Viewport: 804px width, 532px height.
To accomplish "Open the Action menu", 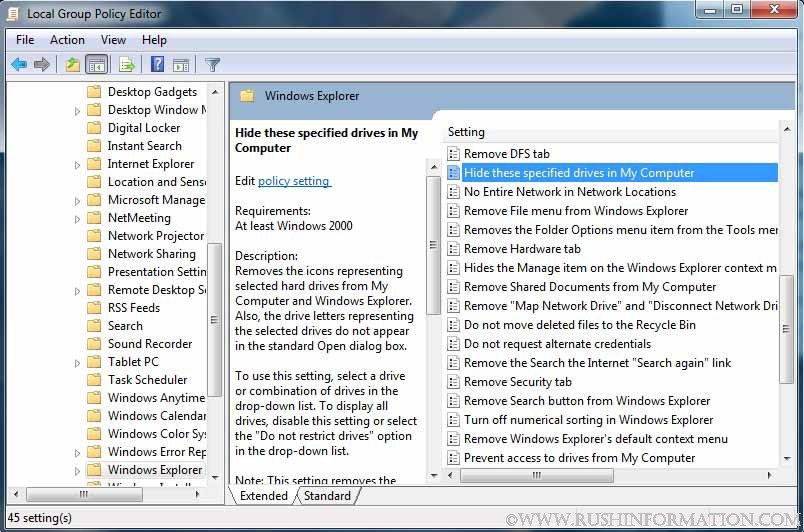I will coord(67,40).
